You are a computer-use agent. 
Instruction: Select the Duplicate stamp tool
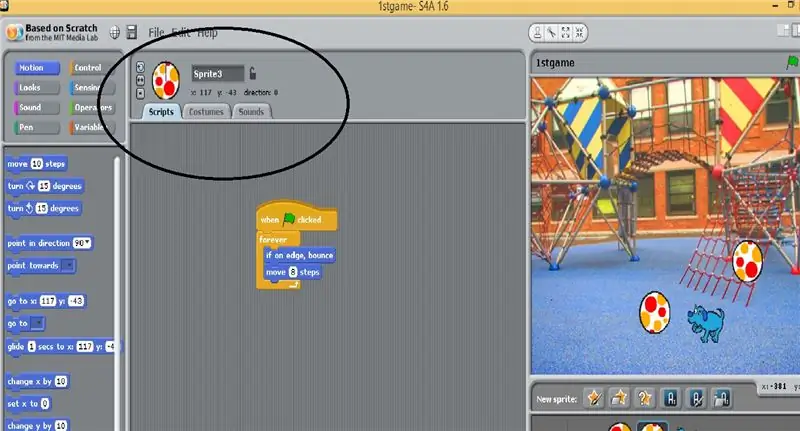537,33
